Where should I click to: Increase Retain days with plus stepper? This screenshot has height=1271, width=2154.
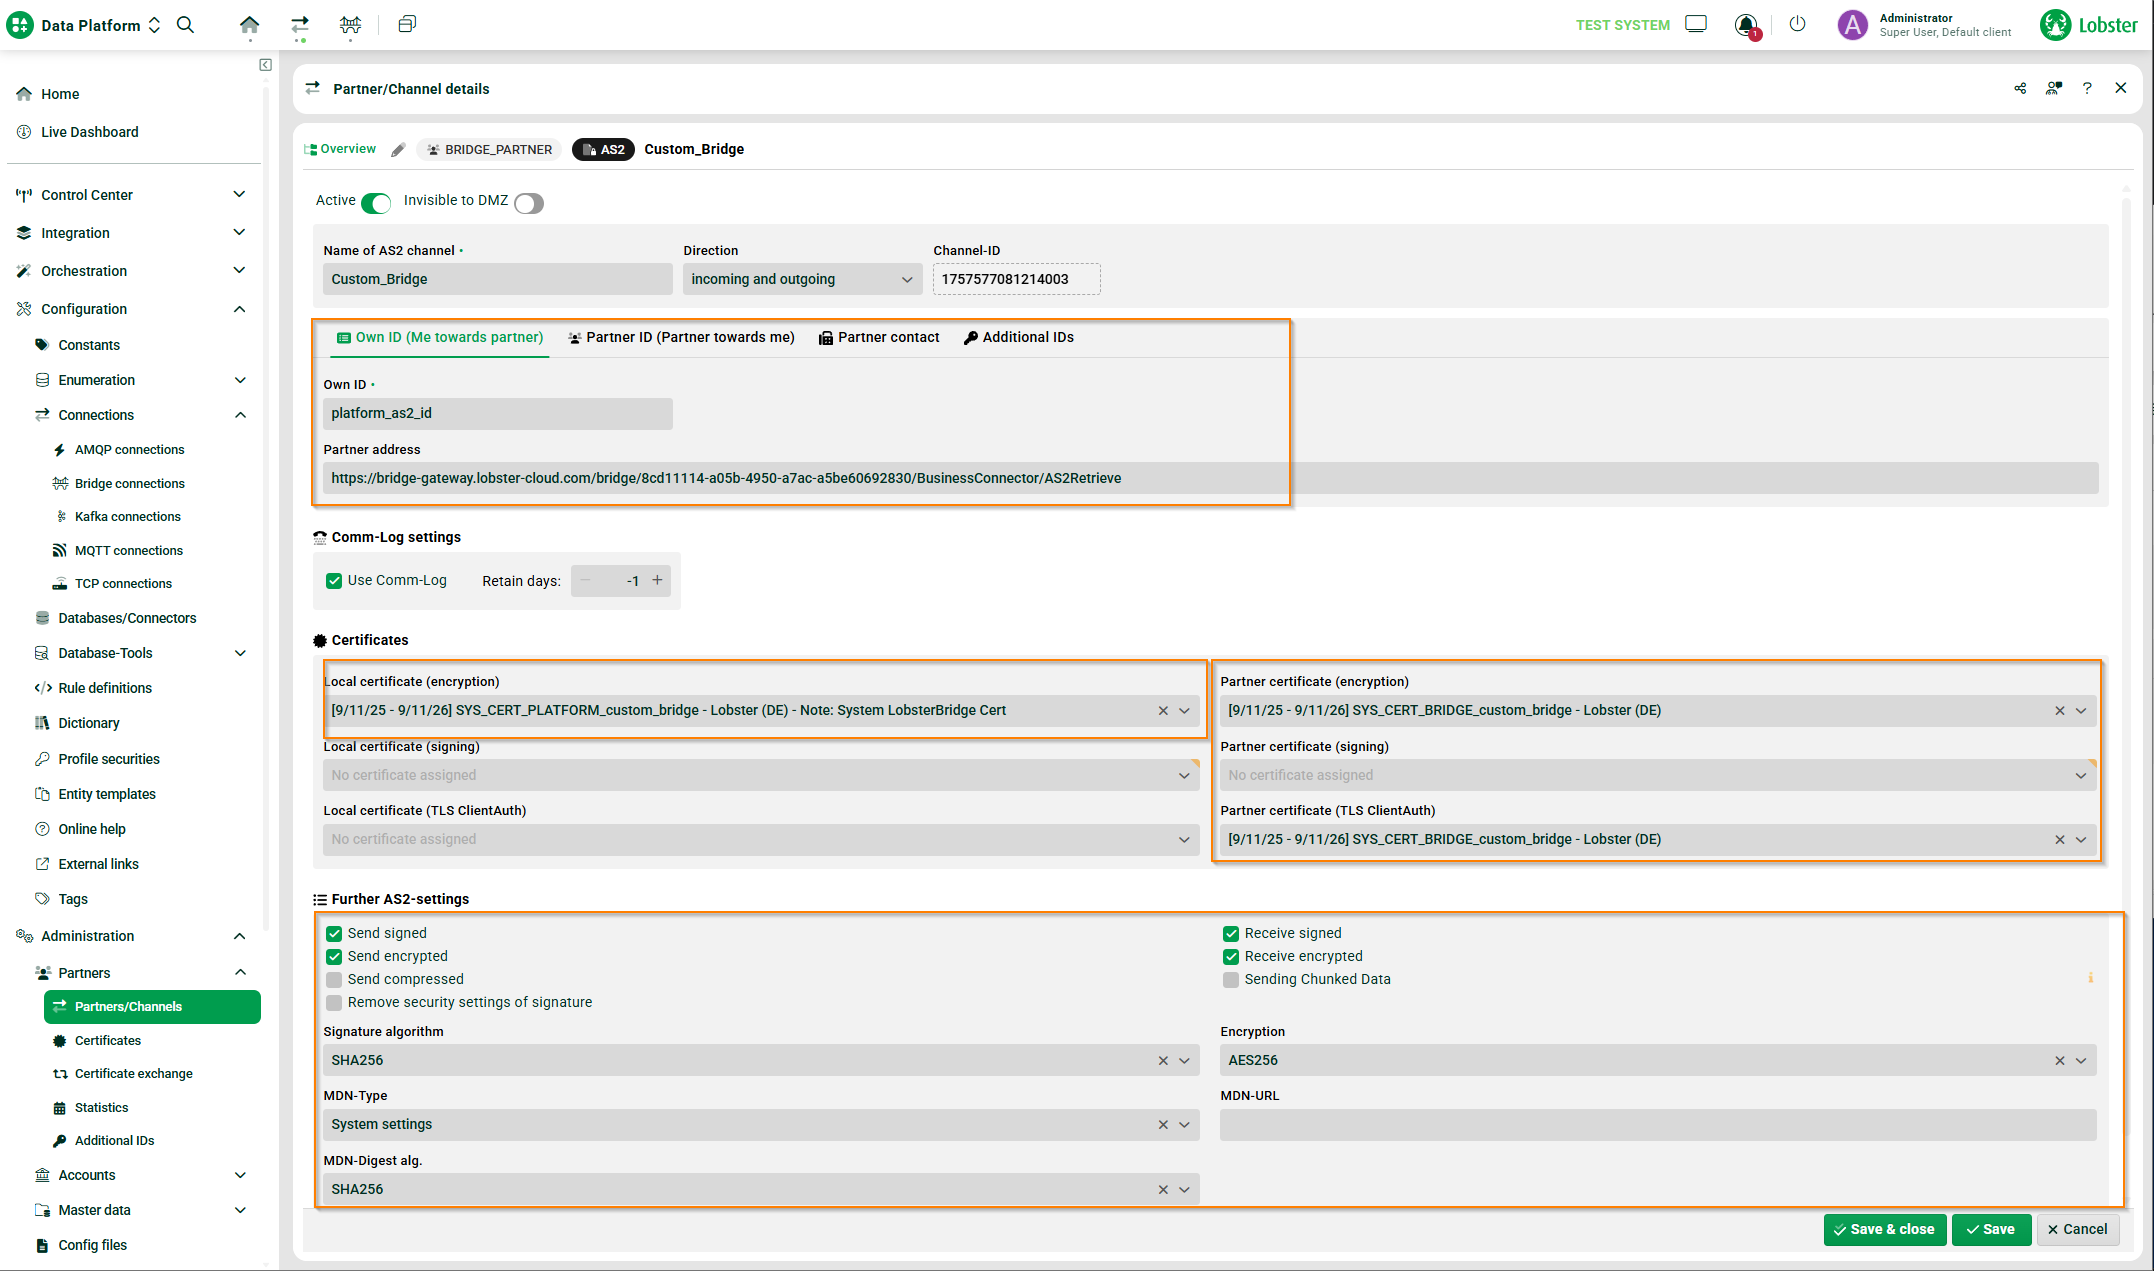click(x=657, y=580)
